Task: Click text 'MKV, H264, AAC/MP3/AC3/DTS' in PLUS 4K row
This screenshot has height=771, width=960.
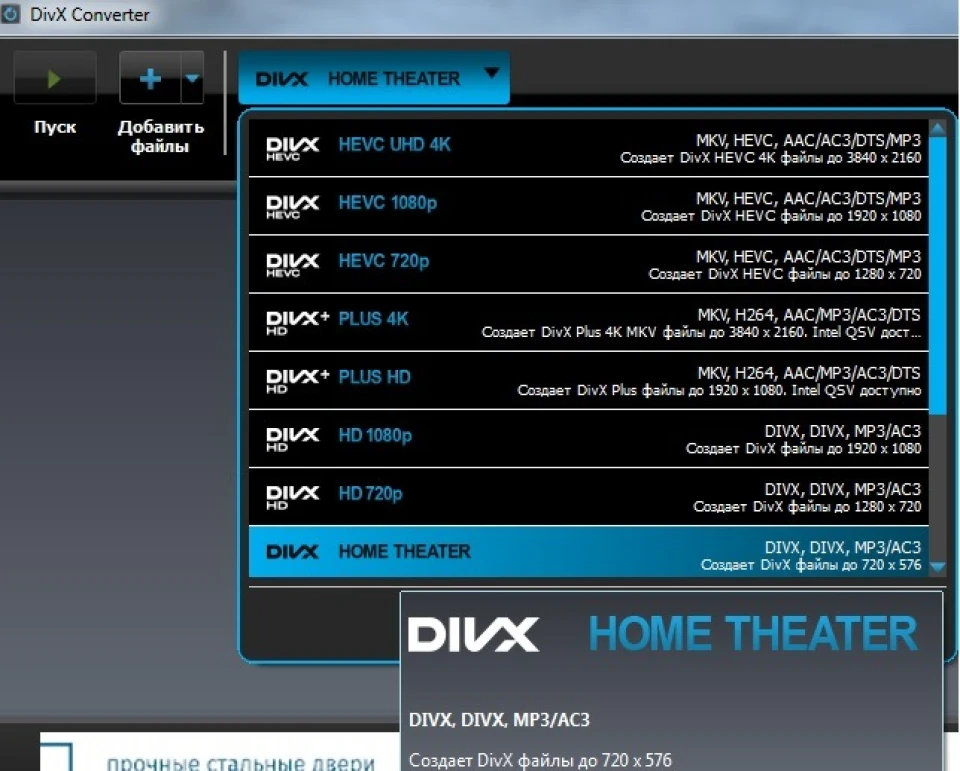Action: tap(808, 315)
